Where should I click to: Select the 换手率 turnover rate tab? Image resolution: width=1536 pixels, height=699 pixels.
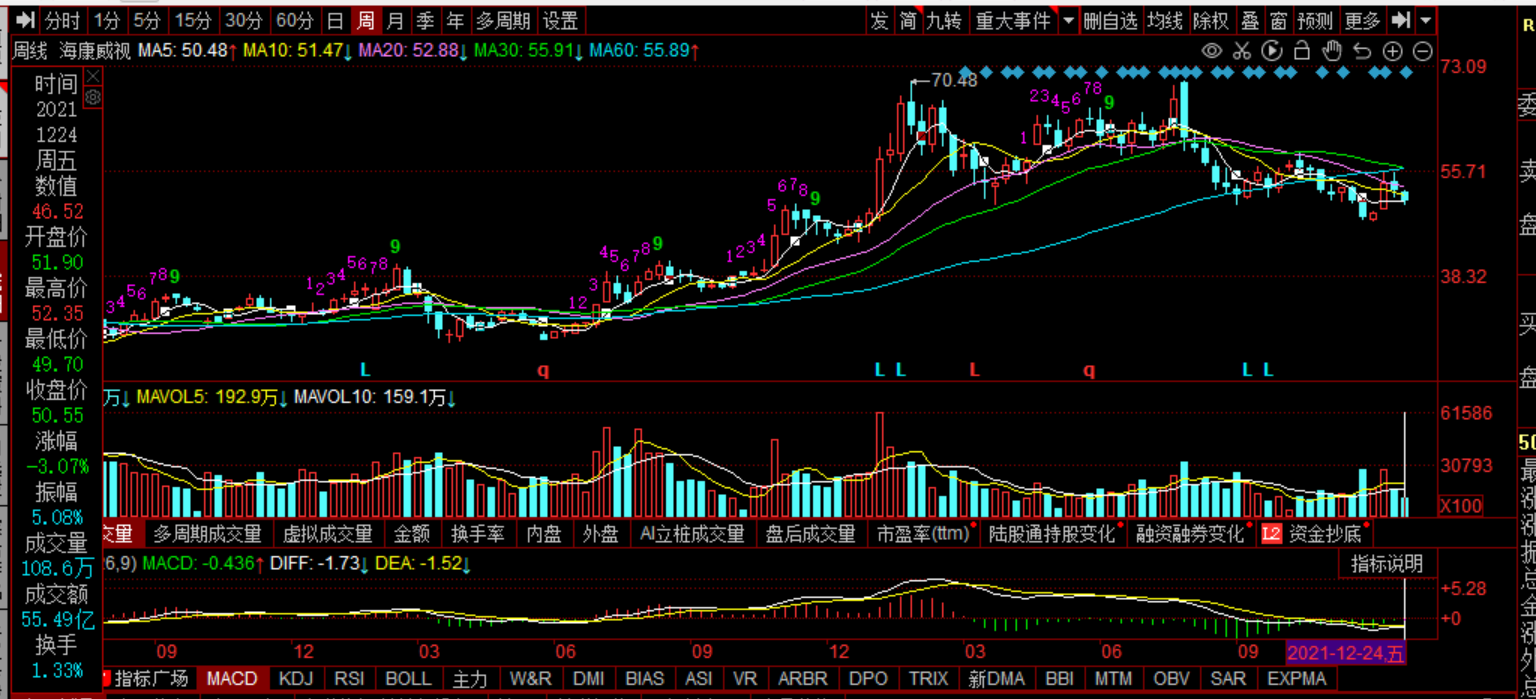click(x=480, y=534)
